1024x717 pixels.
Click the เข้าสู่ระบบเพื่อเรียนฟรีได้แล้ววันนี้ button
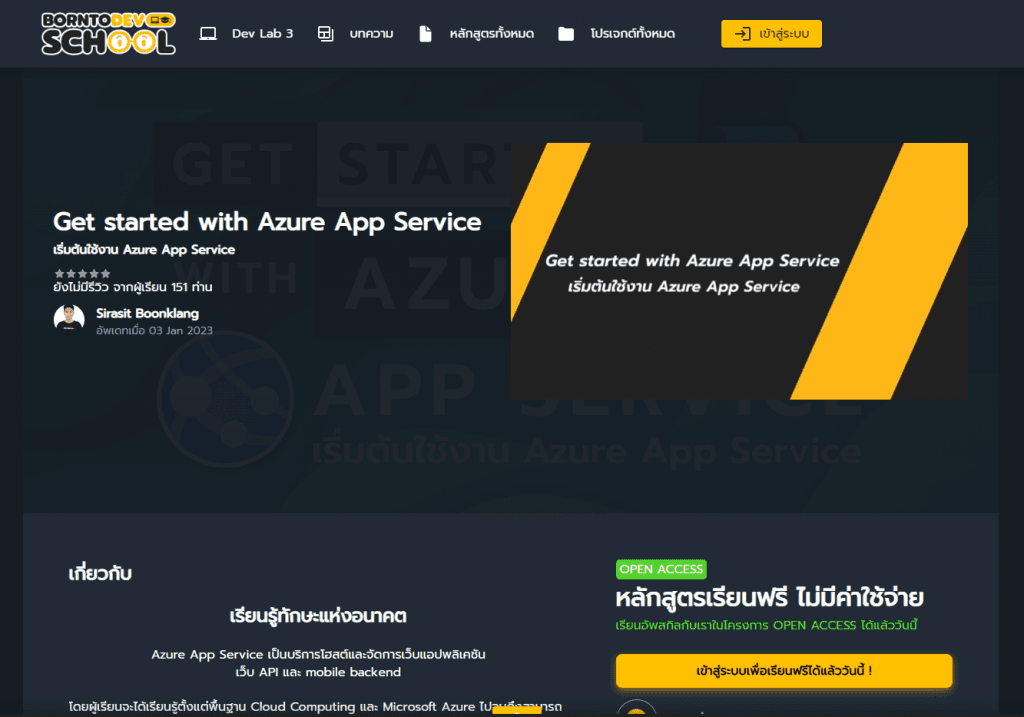[x=784, y=671]
